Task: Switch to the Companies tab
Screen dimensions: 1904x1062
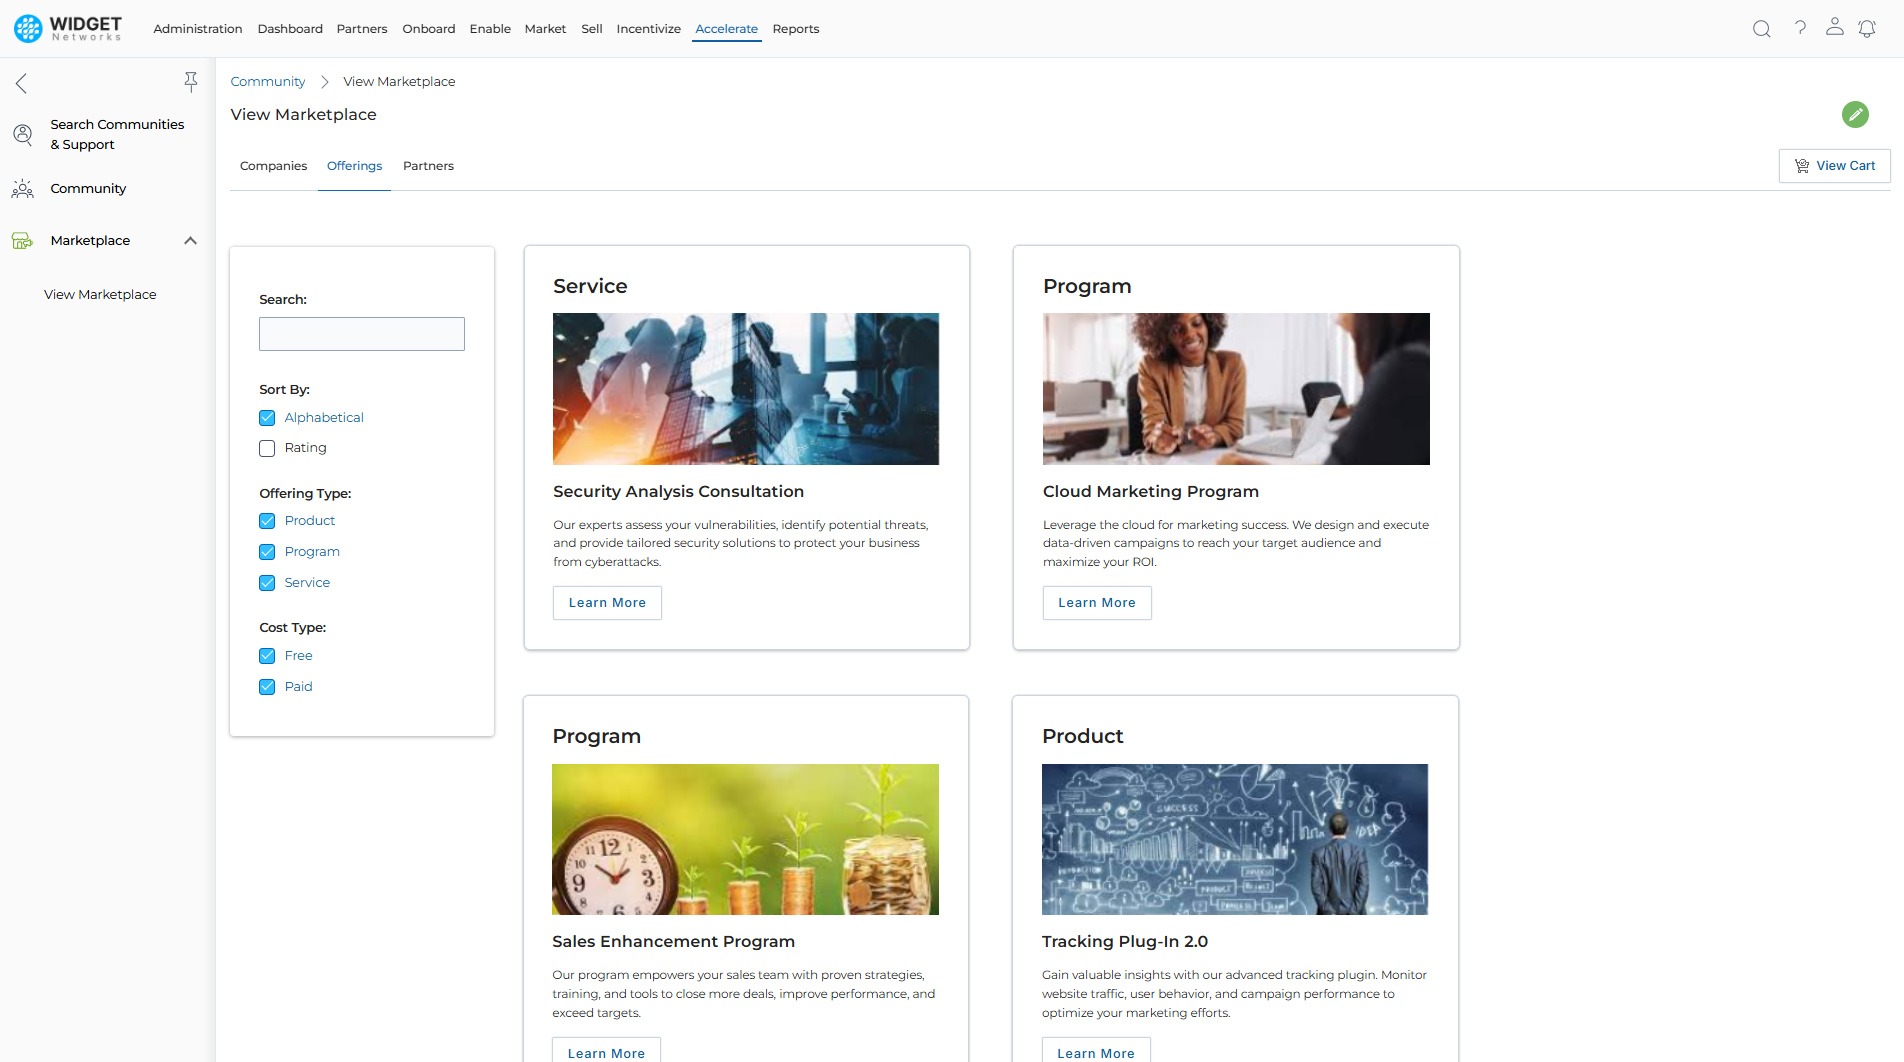Action: coord(273,166)
